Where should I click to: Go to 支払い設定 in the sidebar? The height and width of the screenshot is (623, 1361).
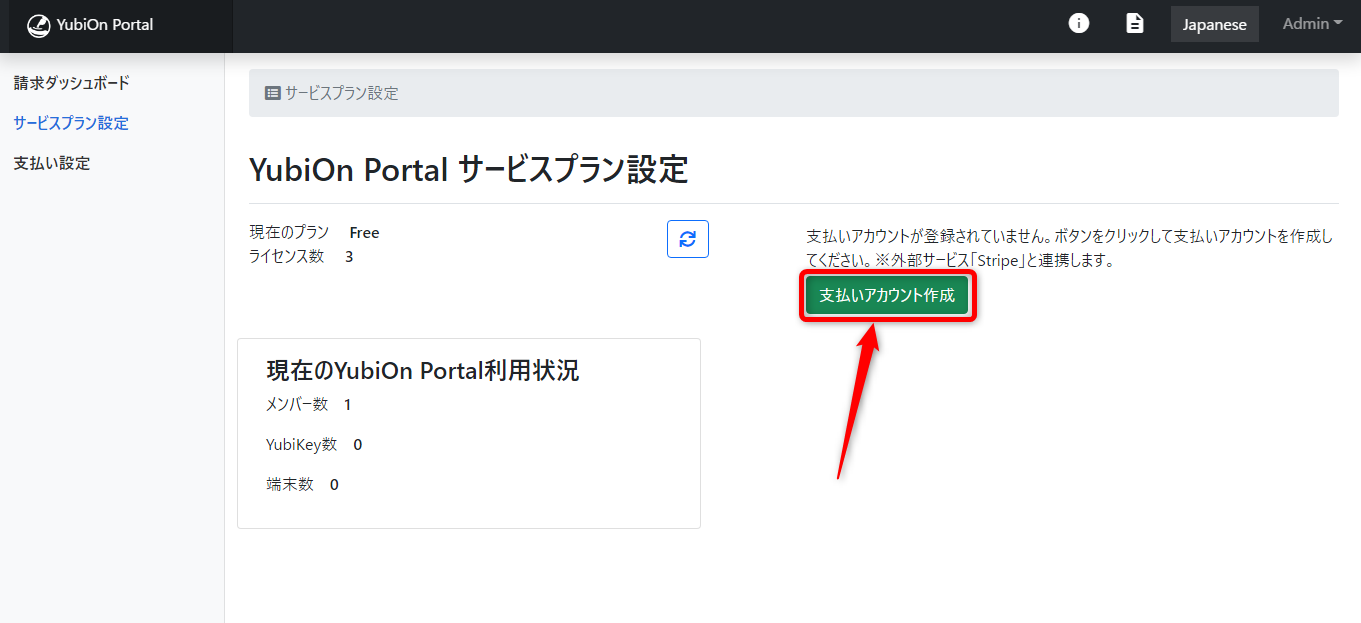click(x=52, y=163)
